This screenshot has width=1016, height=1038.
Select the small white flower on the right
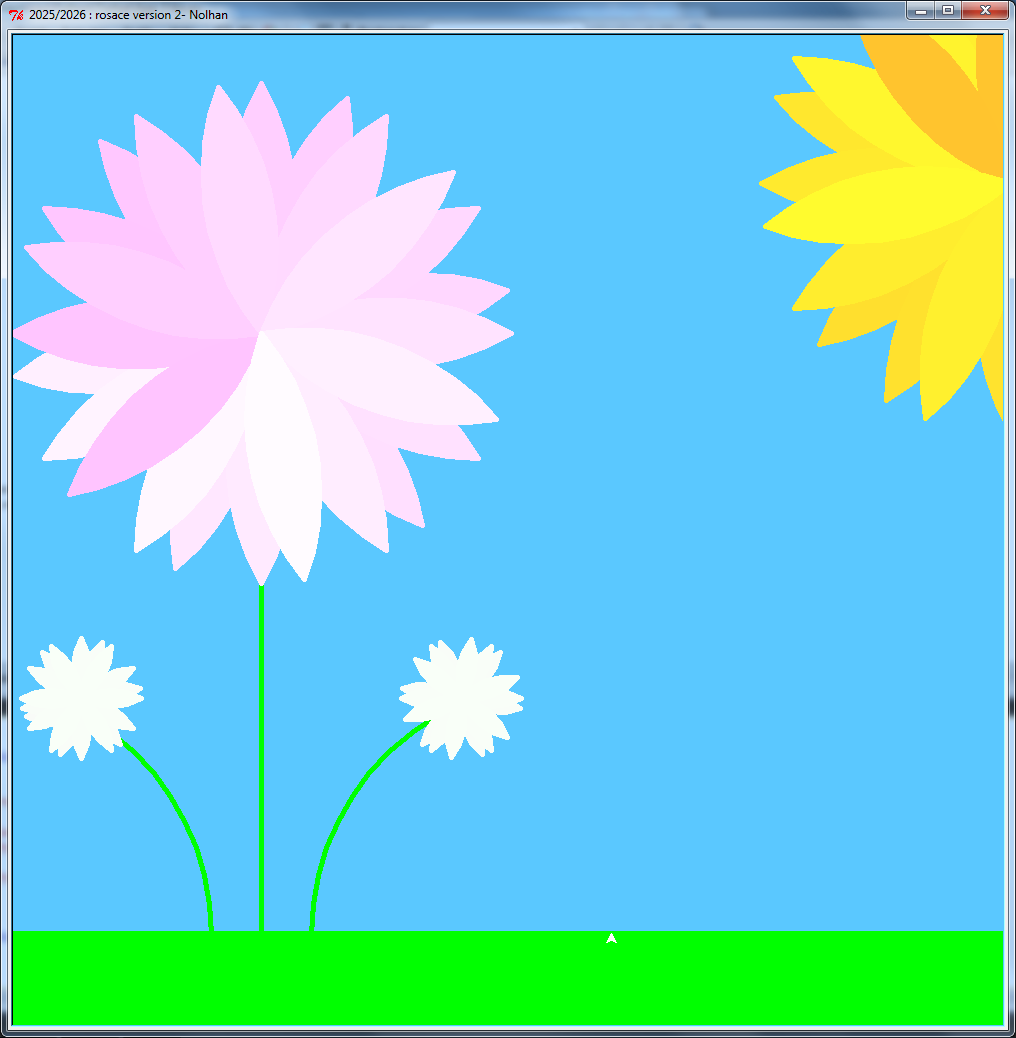[461, 697]
